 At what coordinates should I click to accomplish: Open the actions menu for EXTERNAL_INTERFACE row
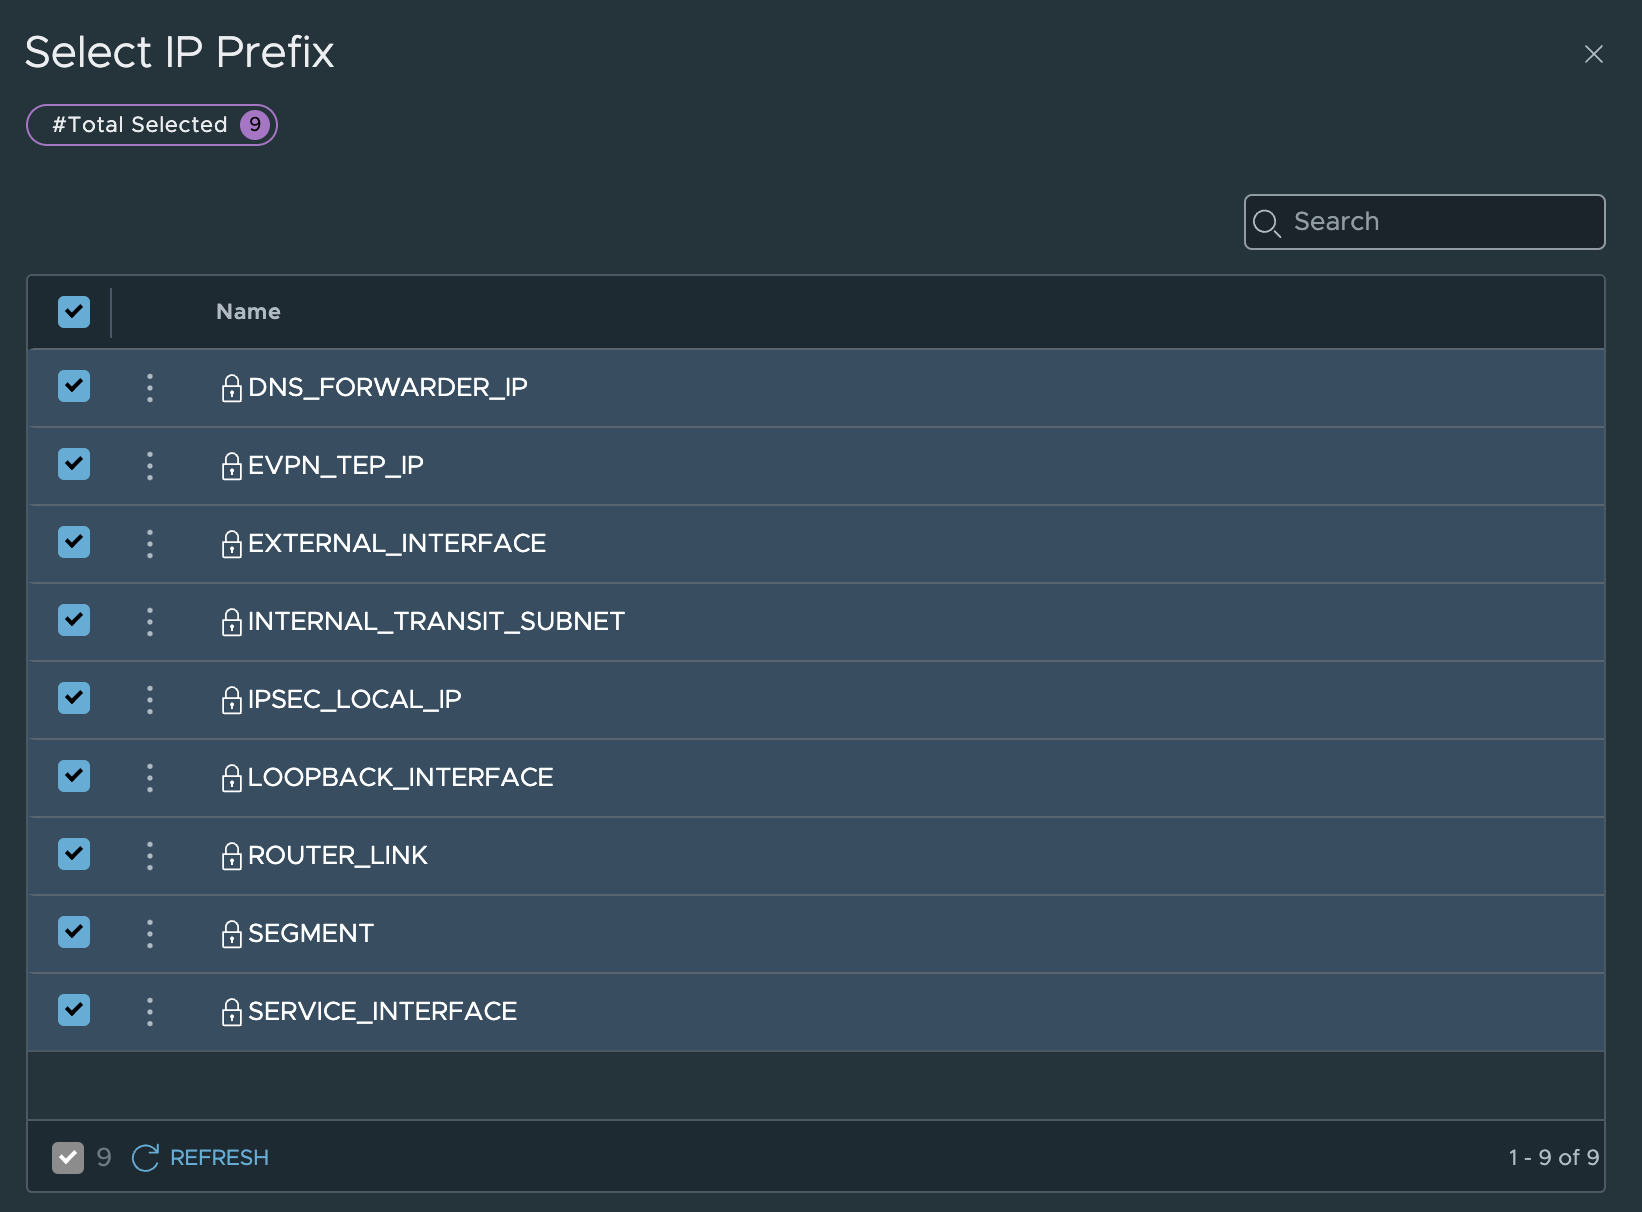(150, 544)
